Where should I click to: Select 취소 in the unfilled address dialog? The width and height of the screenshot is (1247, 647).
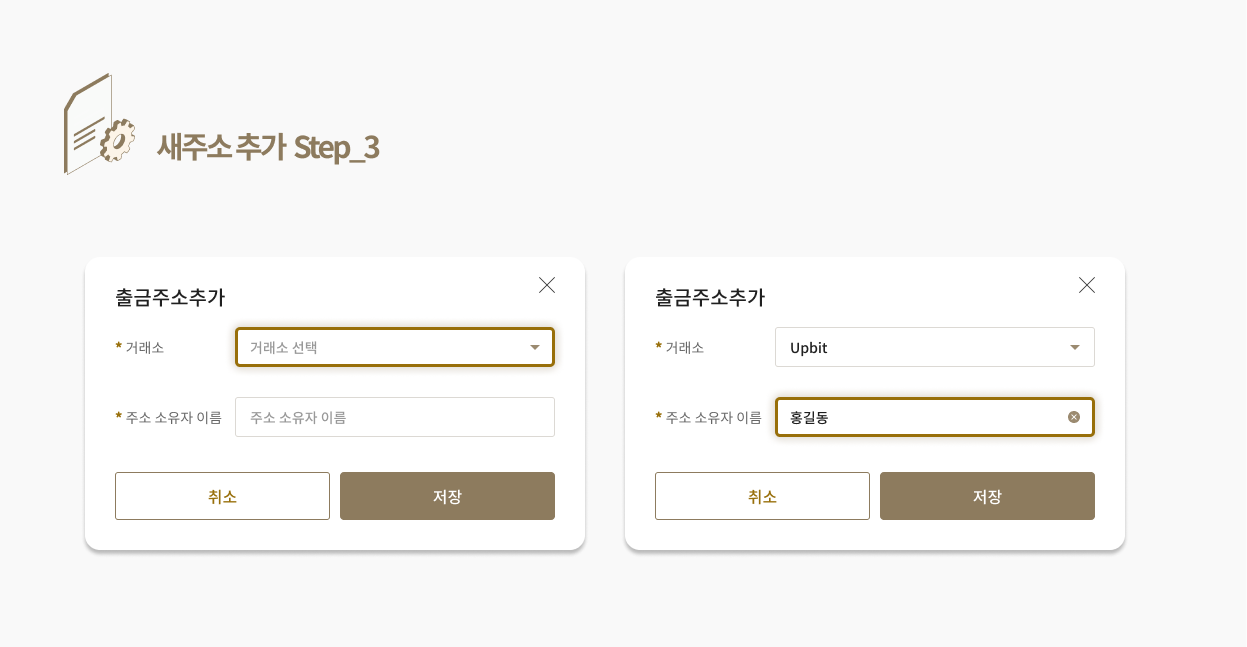(x=222, y=496)
